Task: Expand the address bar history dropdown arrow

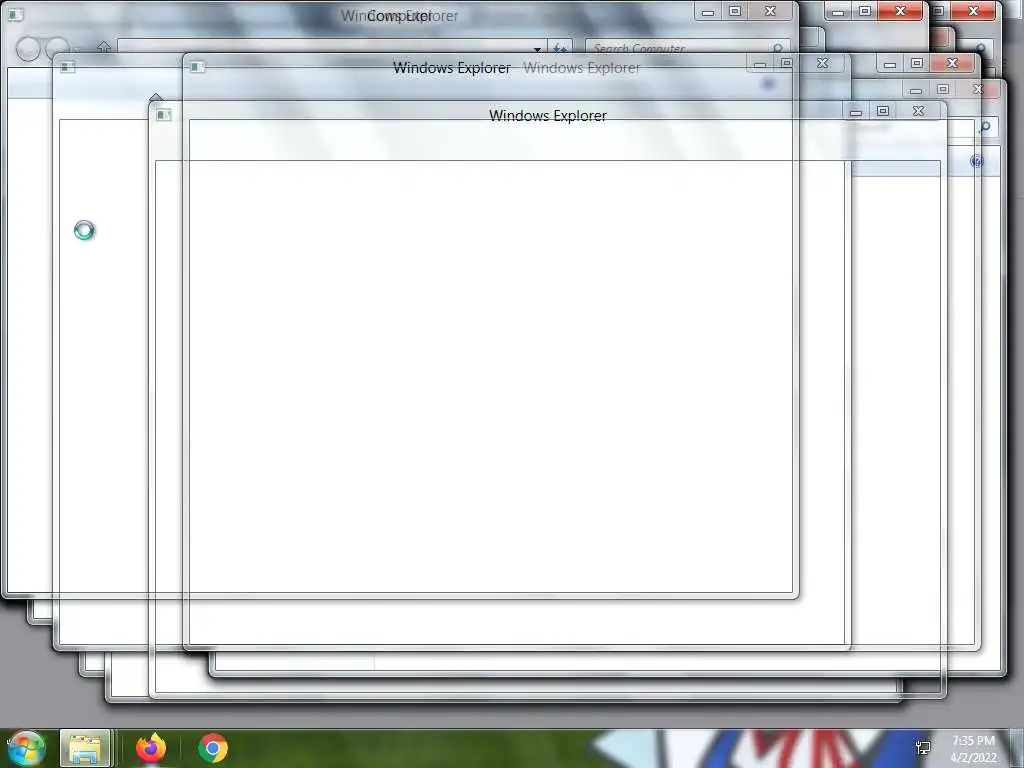Action: 537,48
